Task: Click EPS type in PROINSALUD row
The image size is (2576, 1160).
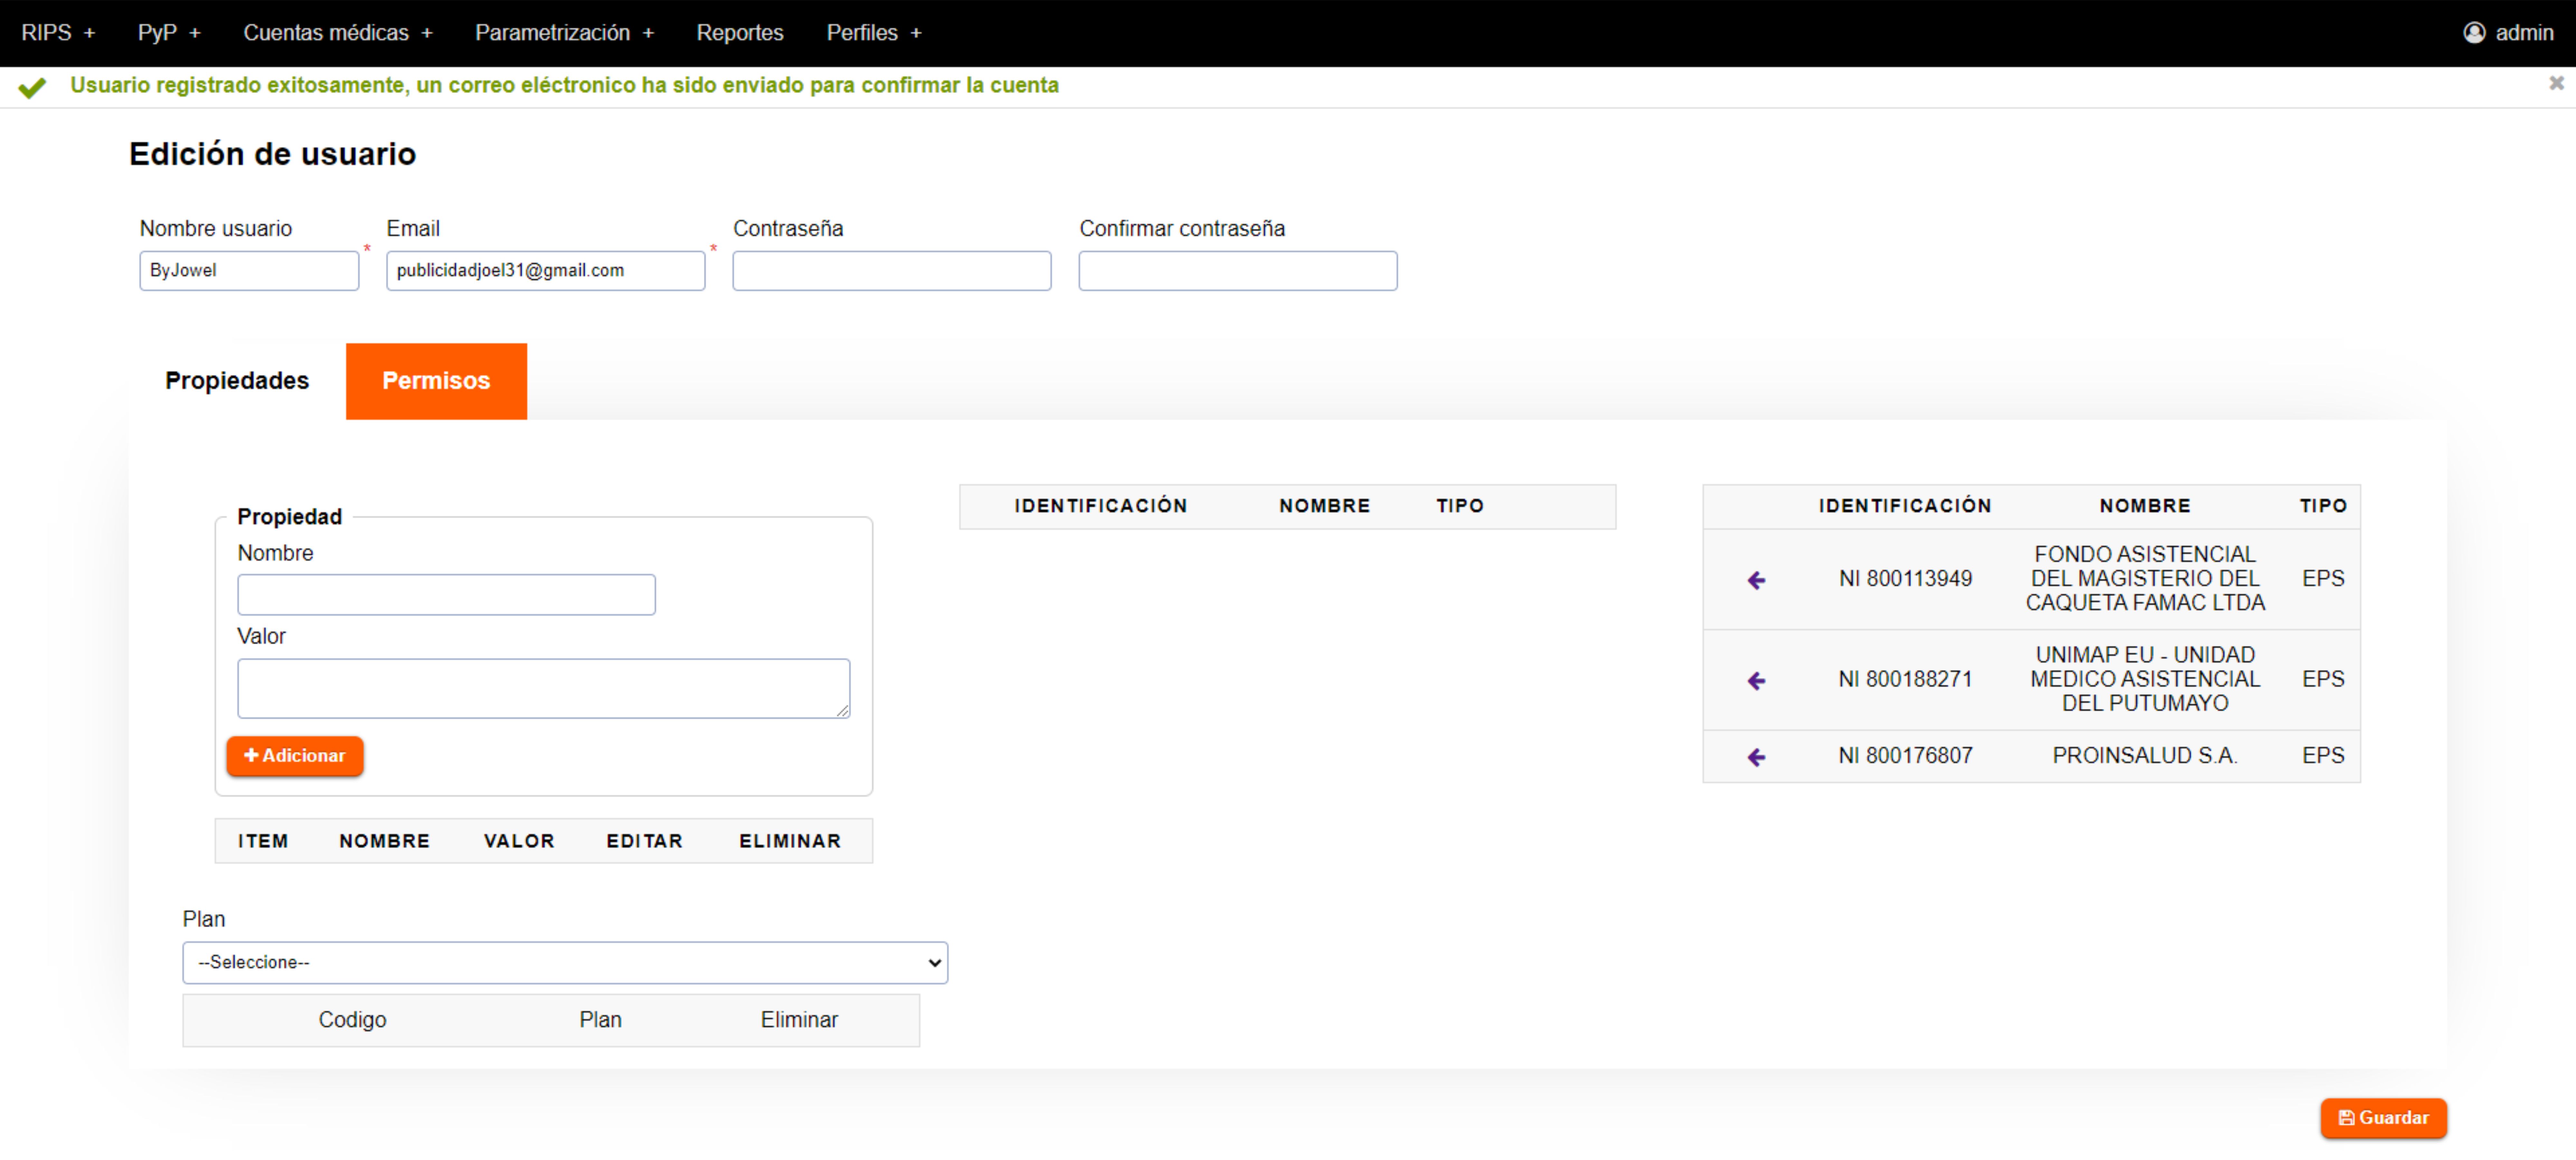Action: click(2323, 756)
